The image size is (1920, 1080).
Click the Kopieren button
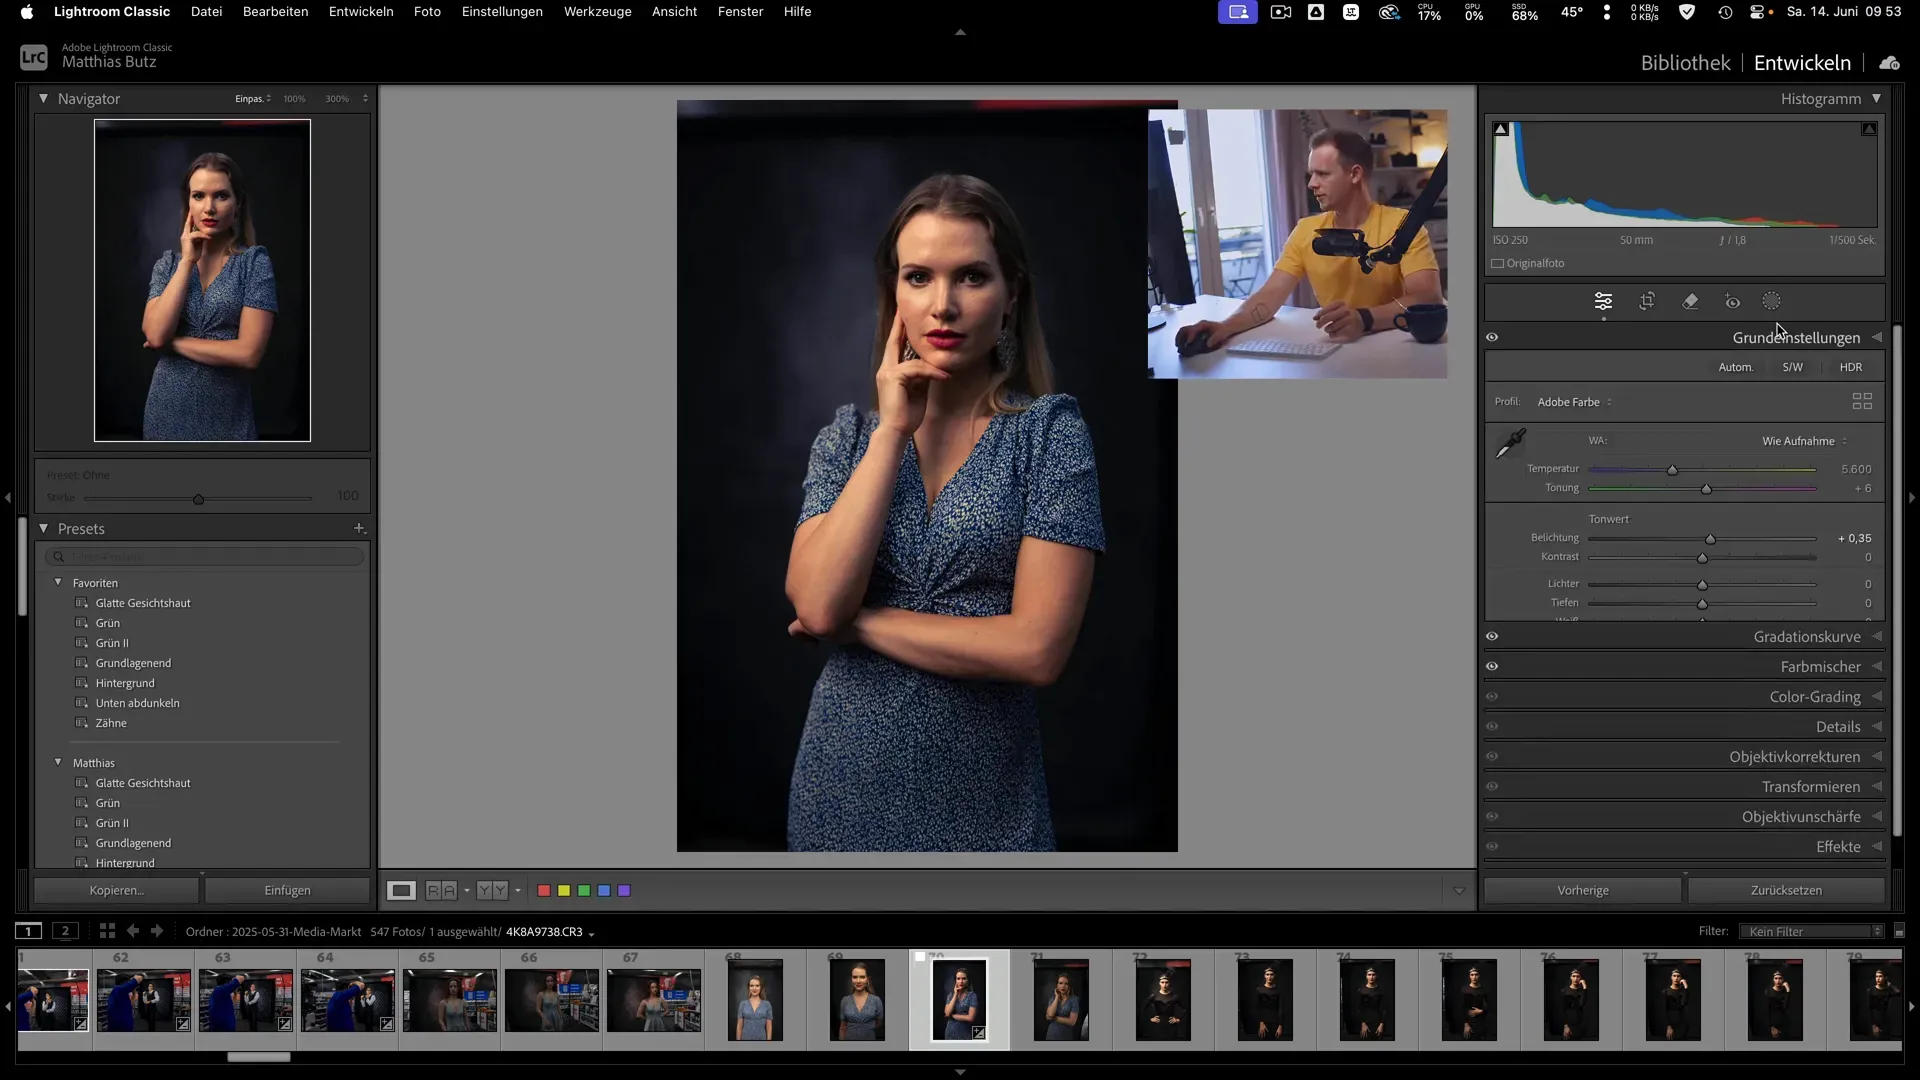tap(115, 890)
